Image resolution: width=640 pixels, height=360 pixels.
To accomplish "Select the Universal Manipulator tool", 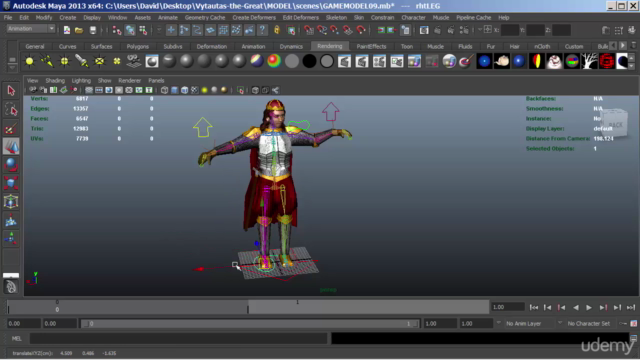I will click(11, 202).
